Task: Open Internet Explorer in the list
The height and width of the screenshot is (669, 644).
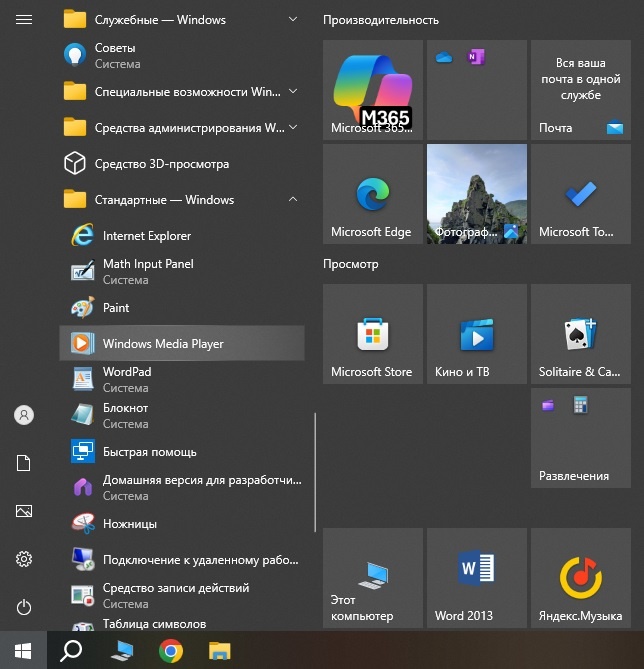Action: pos(182,236)
